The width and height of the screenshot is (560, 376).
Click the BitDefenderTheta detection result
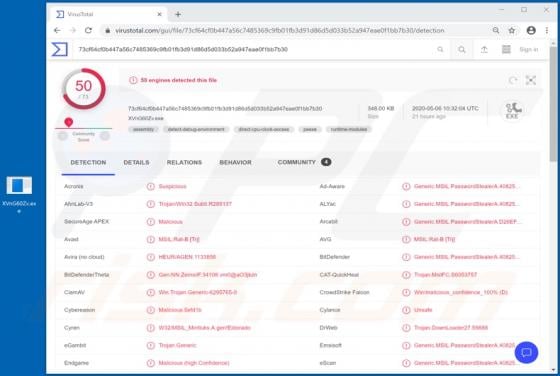click(x=208, y=275)
